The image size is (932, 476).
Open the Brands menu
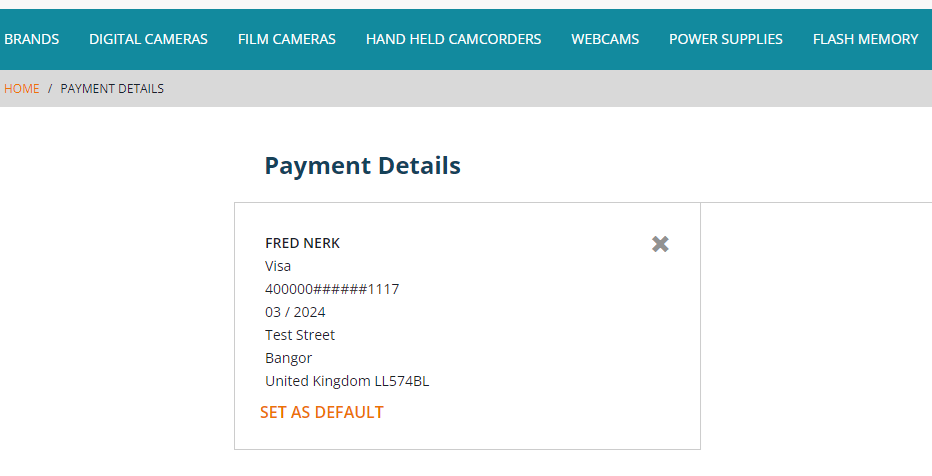[x=32, y=39]
